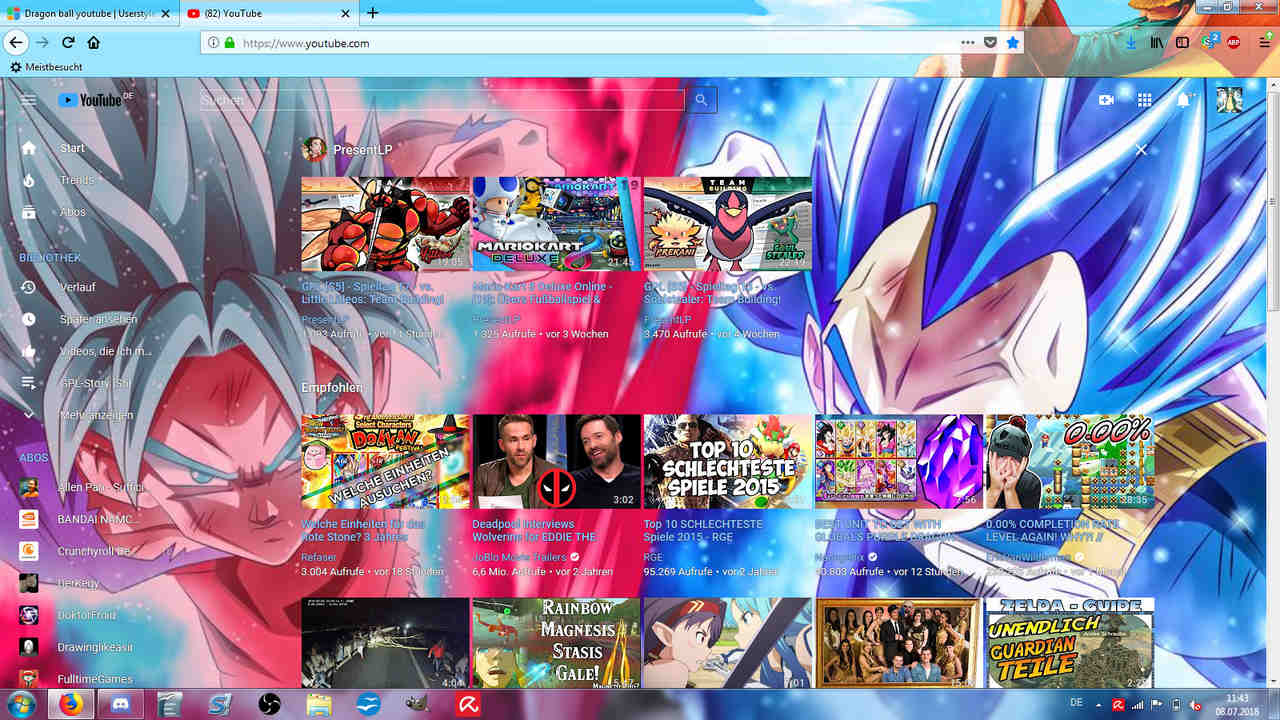
Task: Open Abos in the sidebar
Action: click(x=72, y=212)
